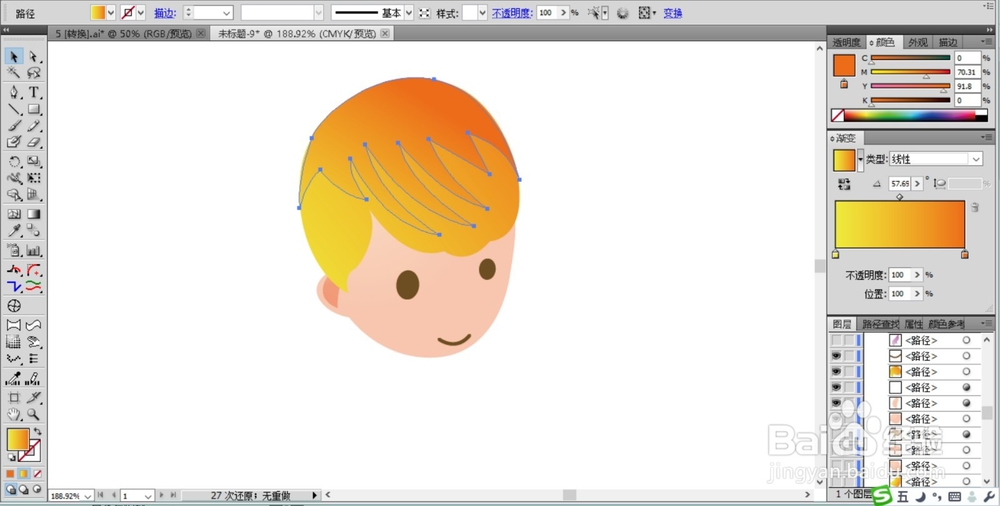Choose the Rectangle tool
1000x506 pixels.
click(33, 109)
